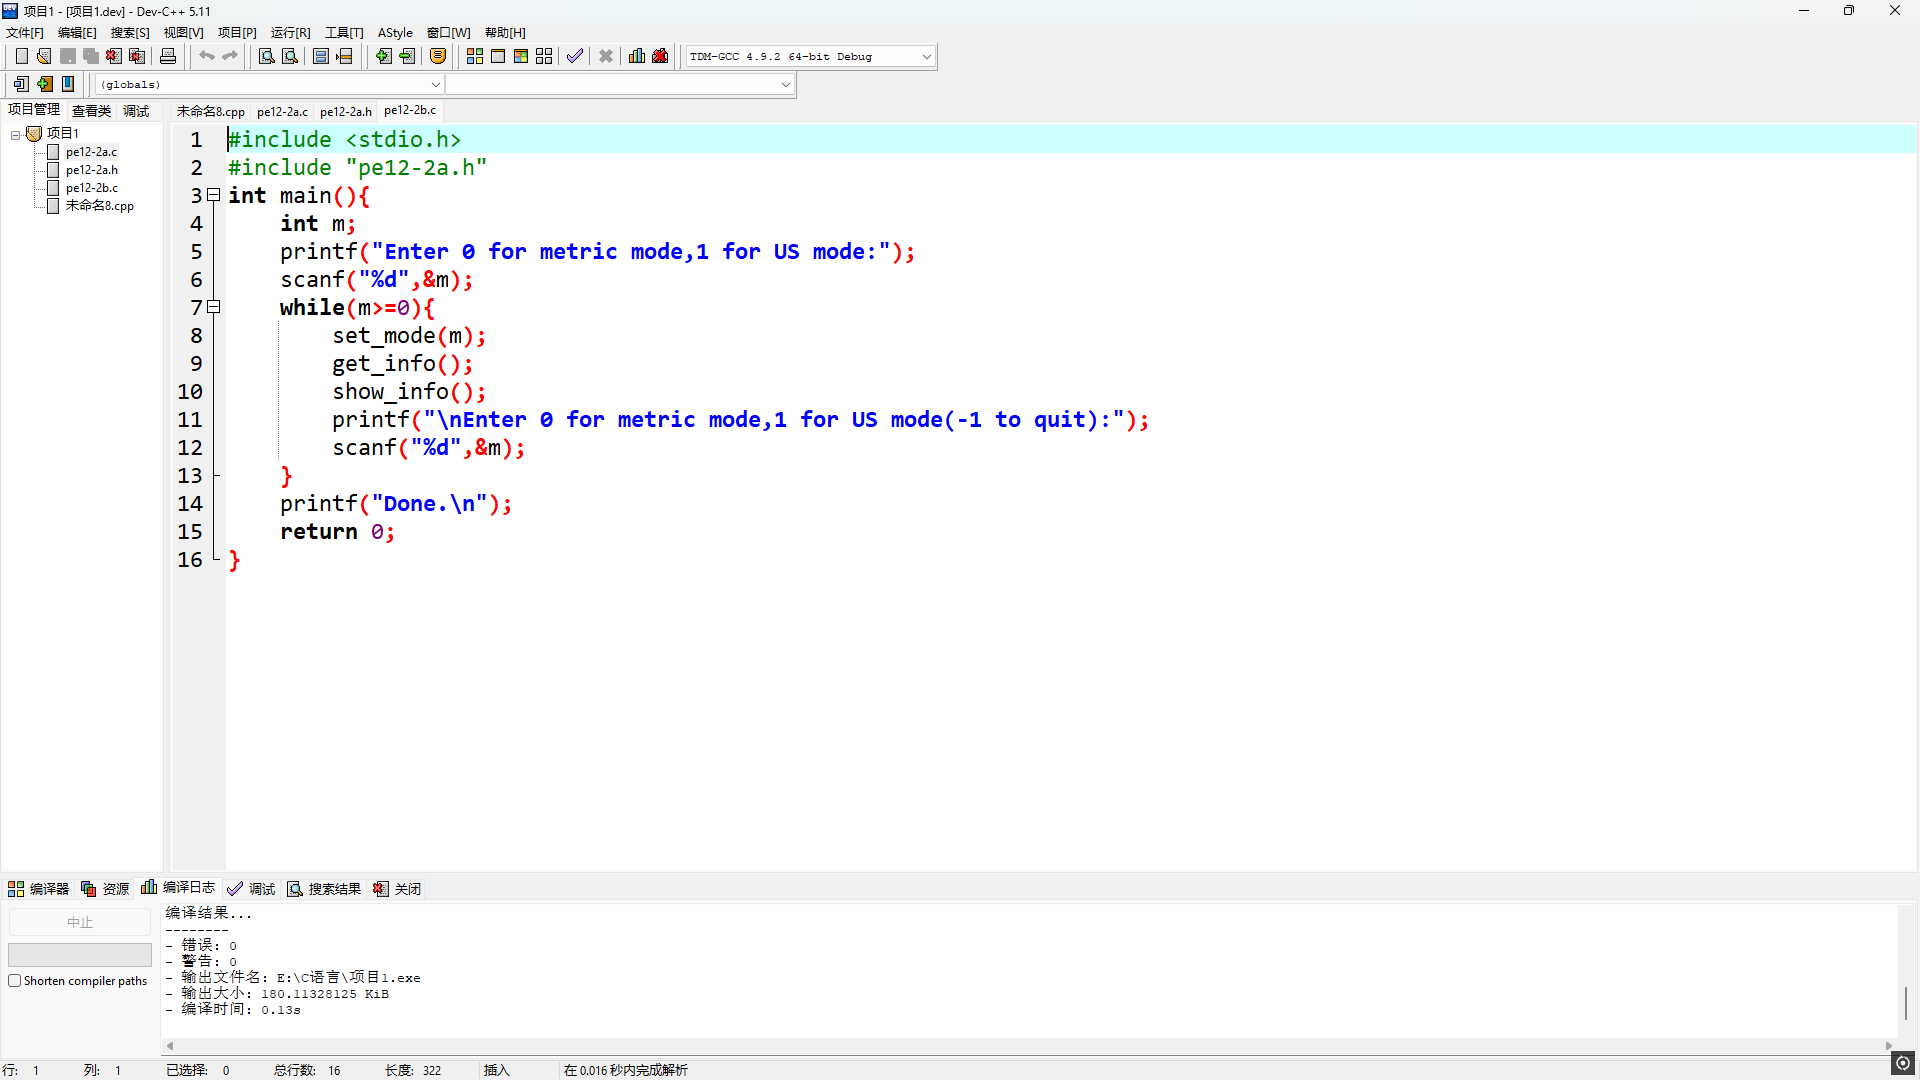The image size is (1920, 1080).
Task: Switch to the pe12-2a.h editor tab
Action: [x=345, y=111]
